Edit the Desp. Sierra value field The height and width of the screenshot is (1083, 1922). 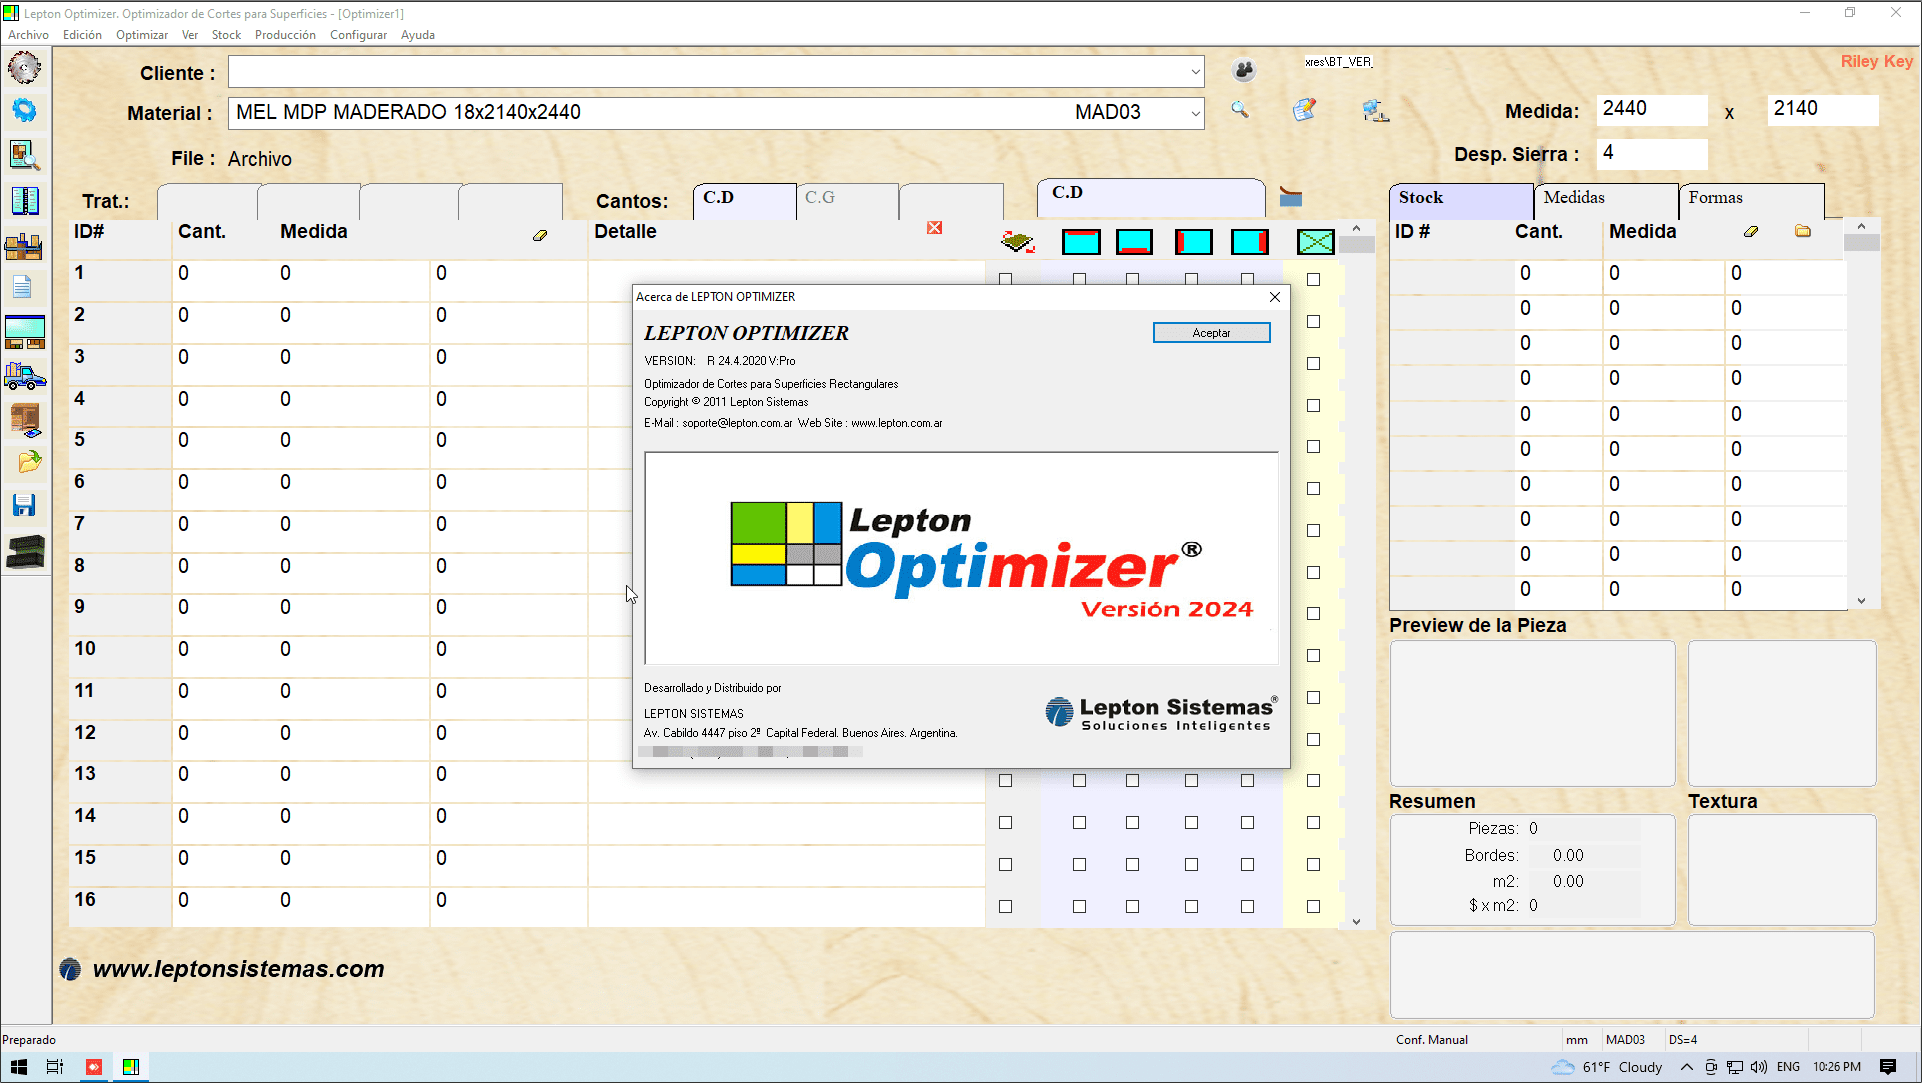(1650, 153)
